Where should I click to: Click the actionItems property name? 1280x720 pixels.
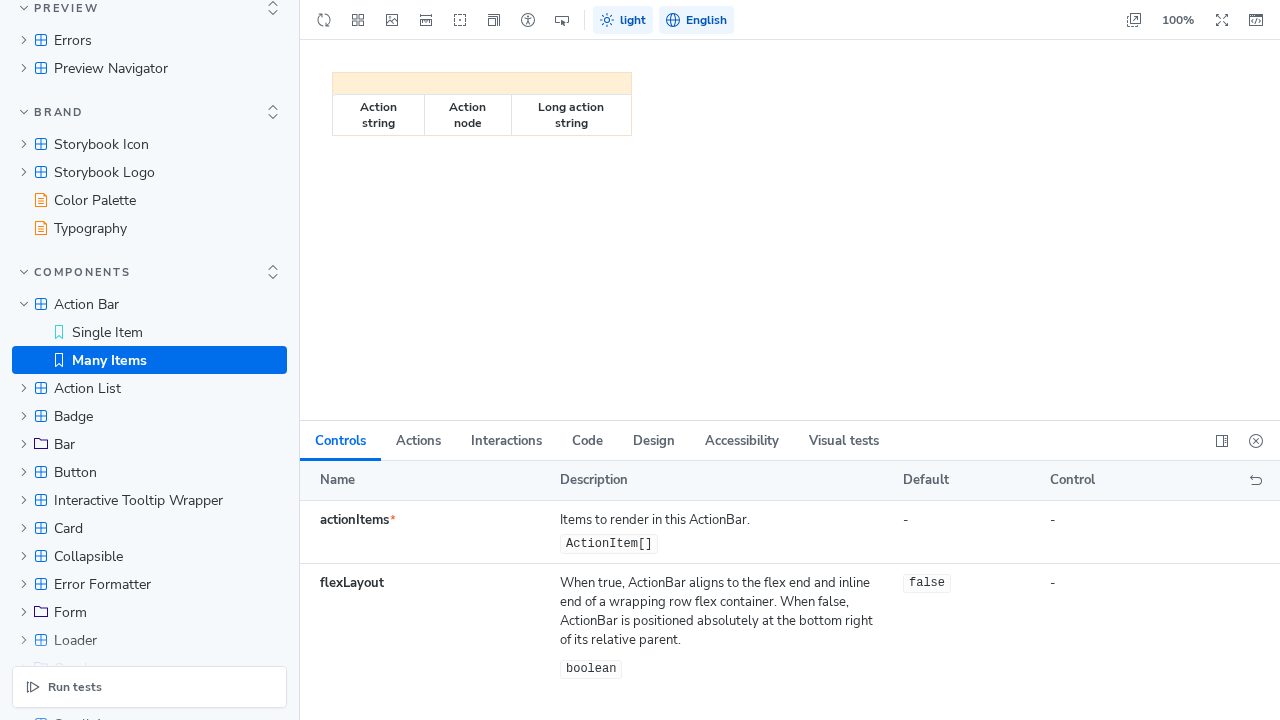pyautogui.click(x=355, y=520)
